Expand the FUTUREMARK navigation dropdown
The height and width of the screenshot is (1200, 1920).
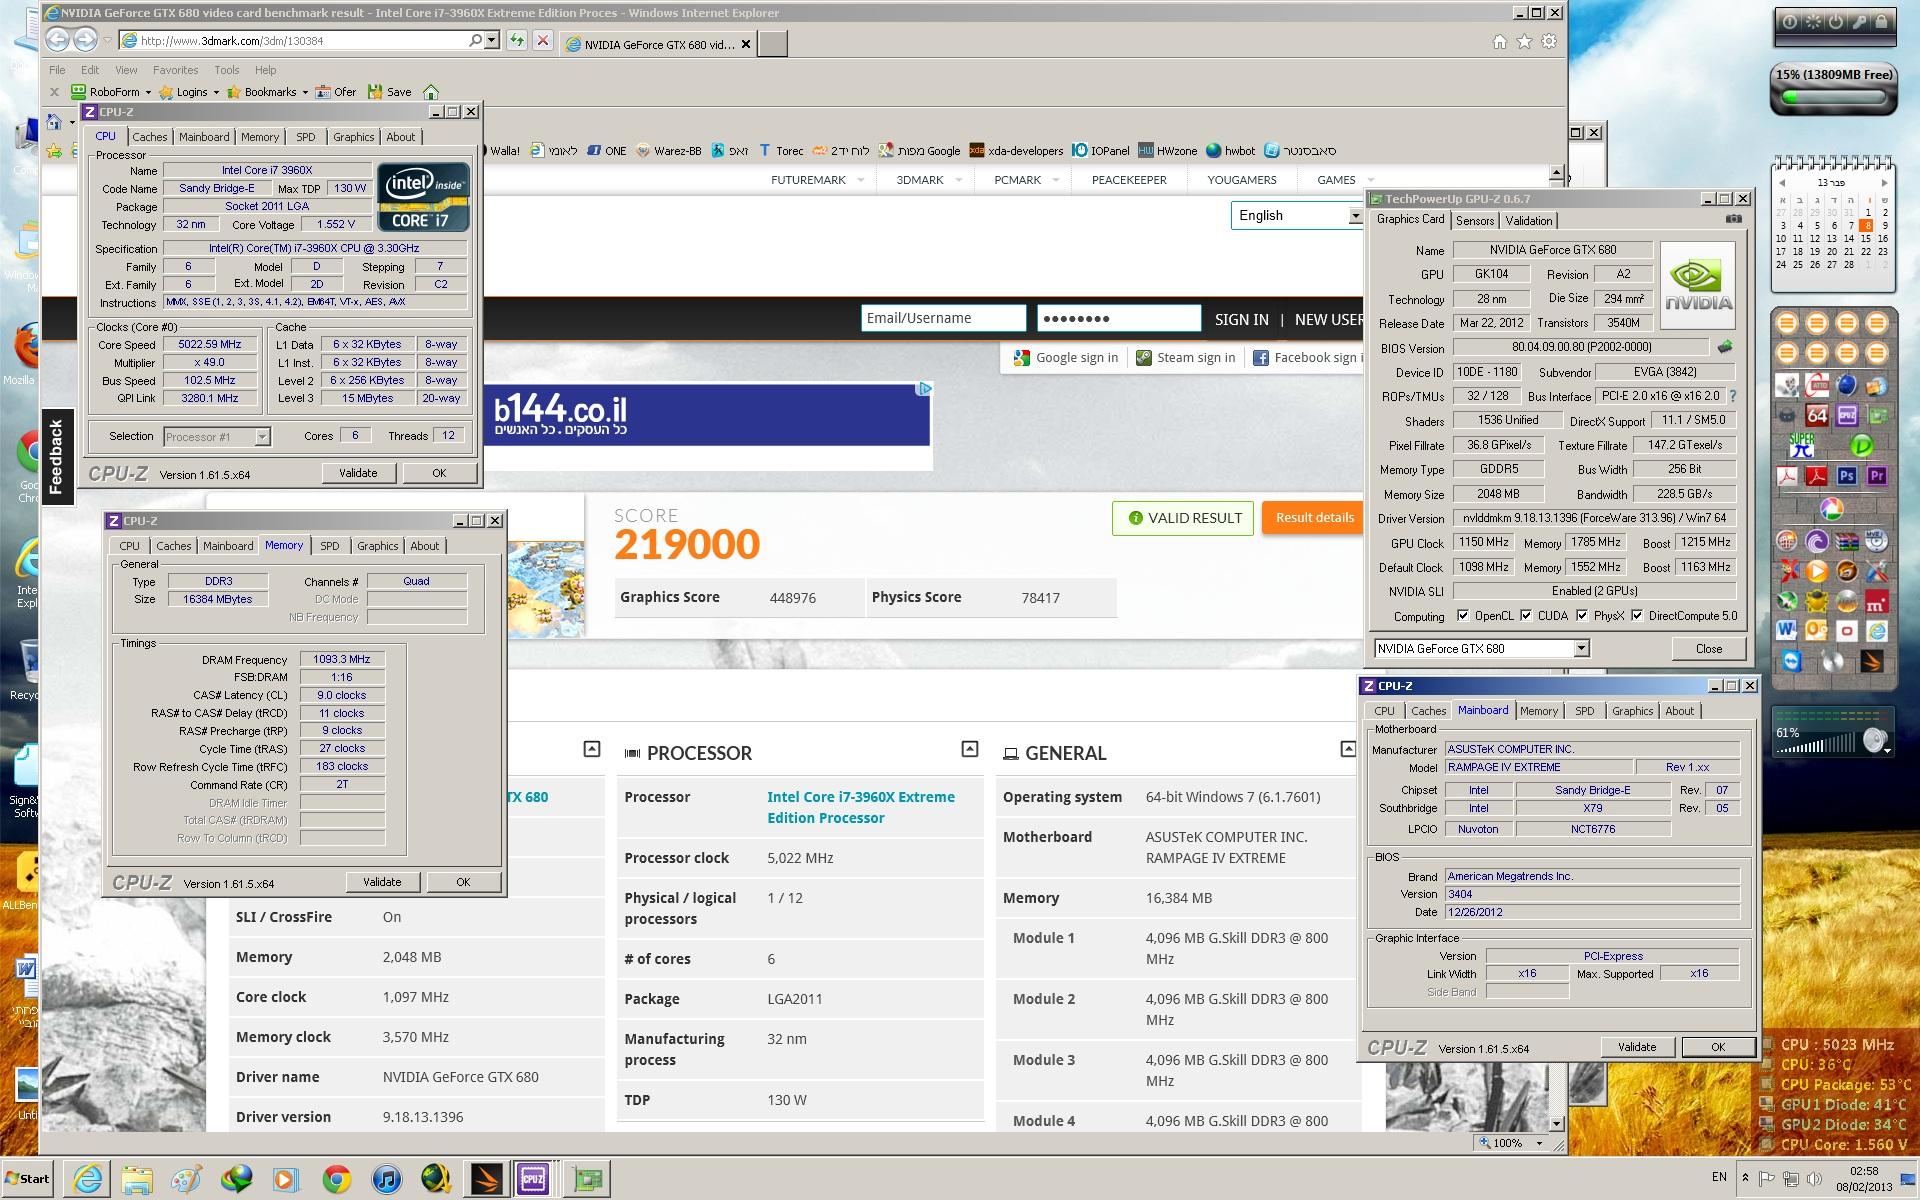point(863,180)
